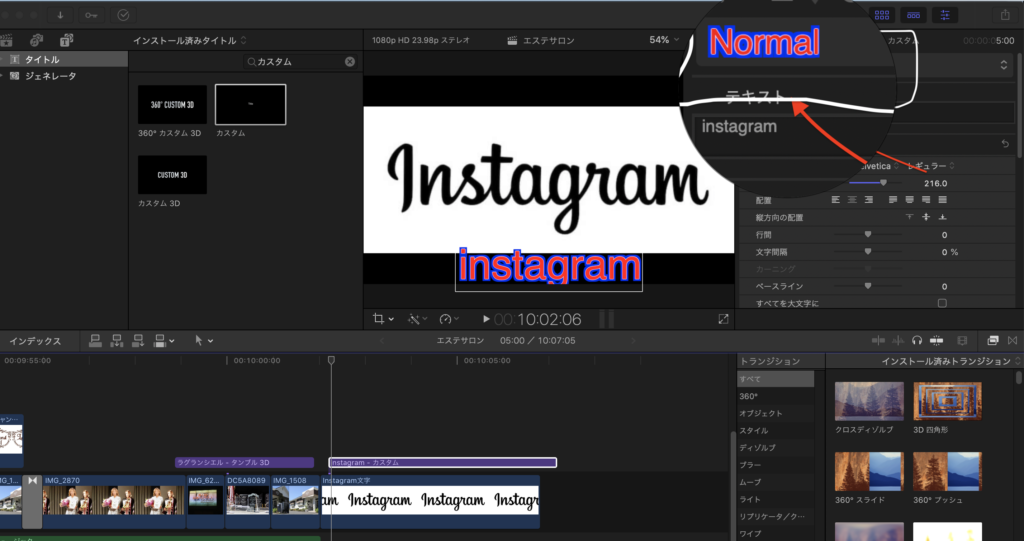Adjust the 文字間隔 tracking slider
This screenshot has width=1024, height=541.
(x=868, y=252)
